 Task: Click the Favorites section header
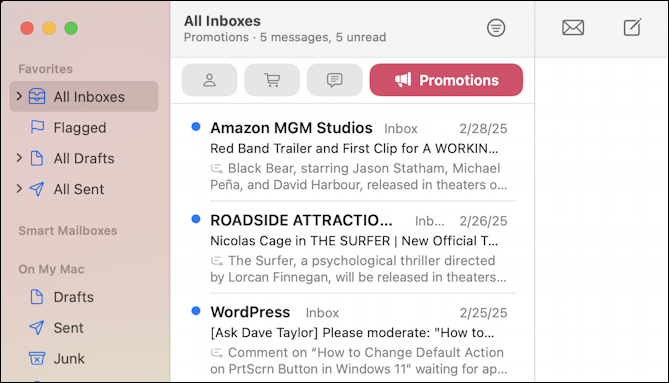click(x=45, y=69)
